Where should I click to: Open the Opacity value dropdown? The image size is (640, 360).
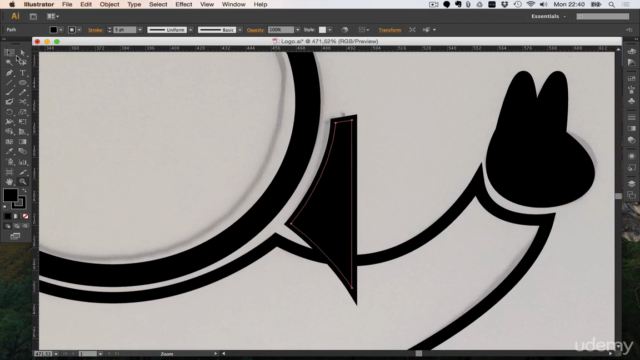pos(298,30)
